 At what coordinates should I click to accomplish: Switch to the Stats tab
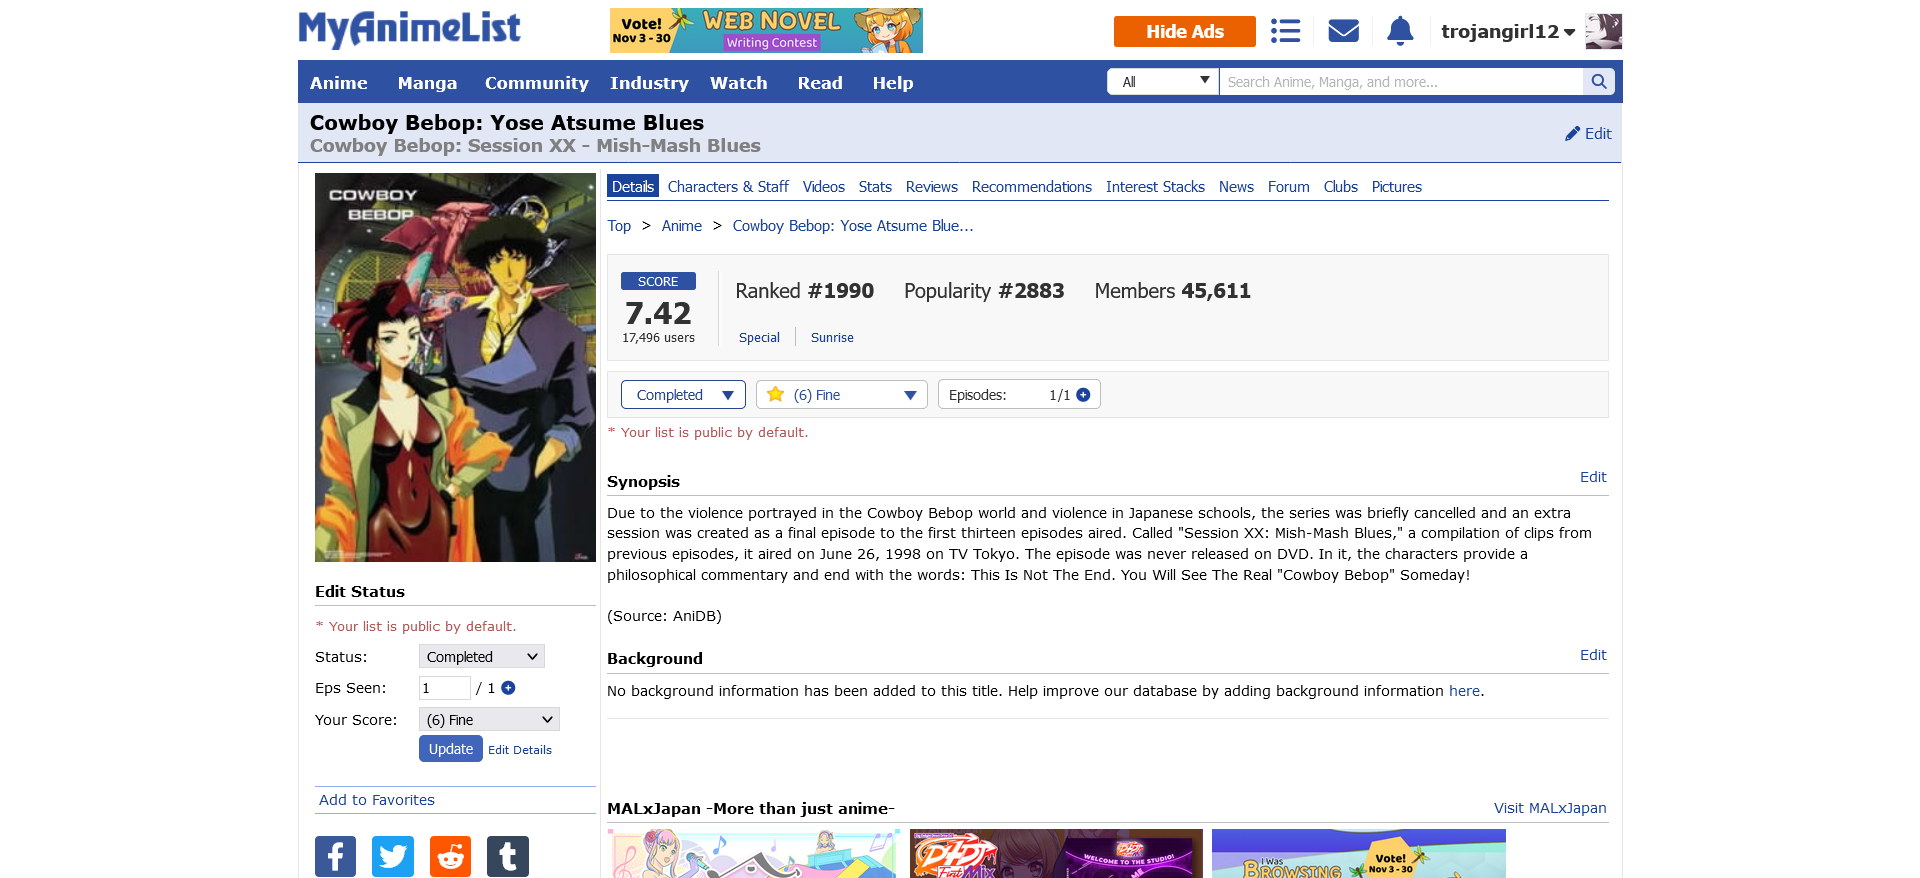[x=875, y=187]
